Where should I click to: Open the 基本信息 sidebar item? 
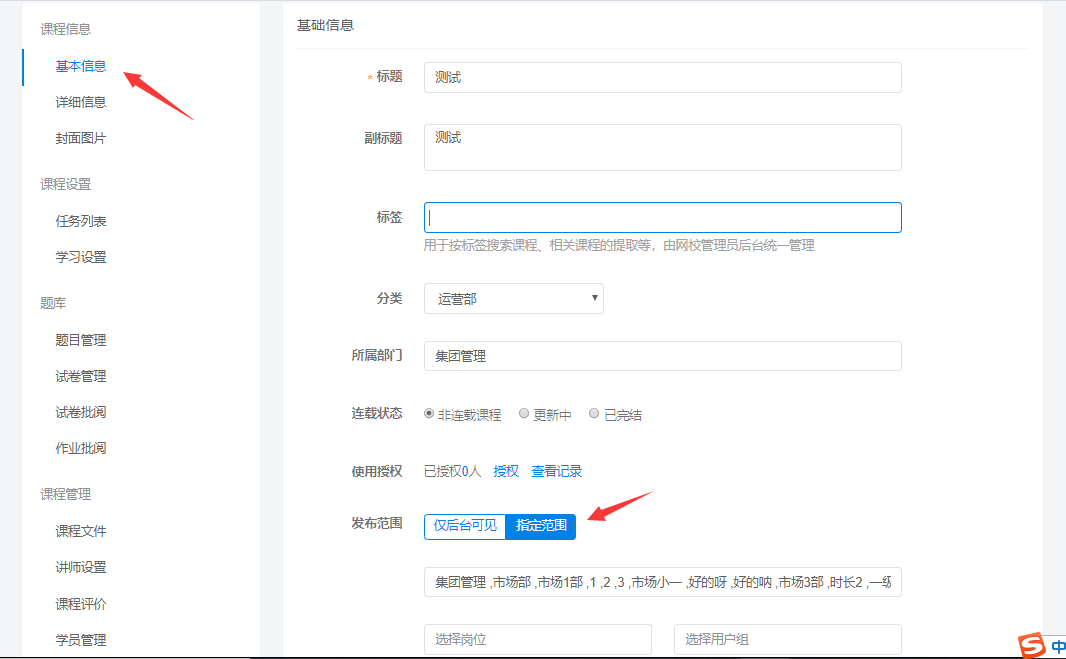pos(80,66)
